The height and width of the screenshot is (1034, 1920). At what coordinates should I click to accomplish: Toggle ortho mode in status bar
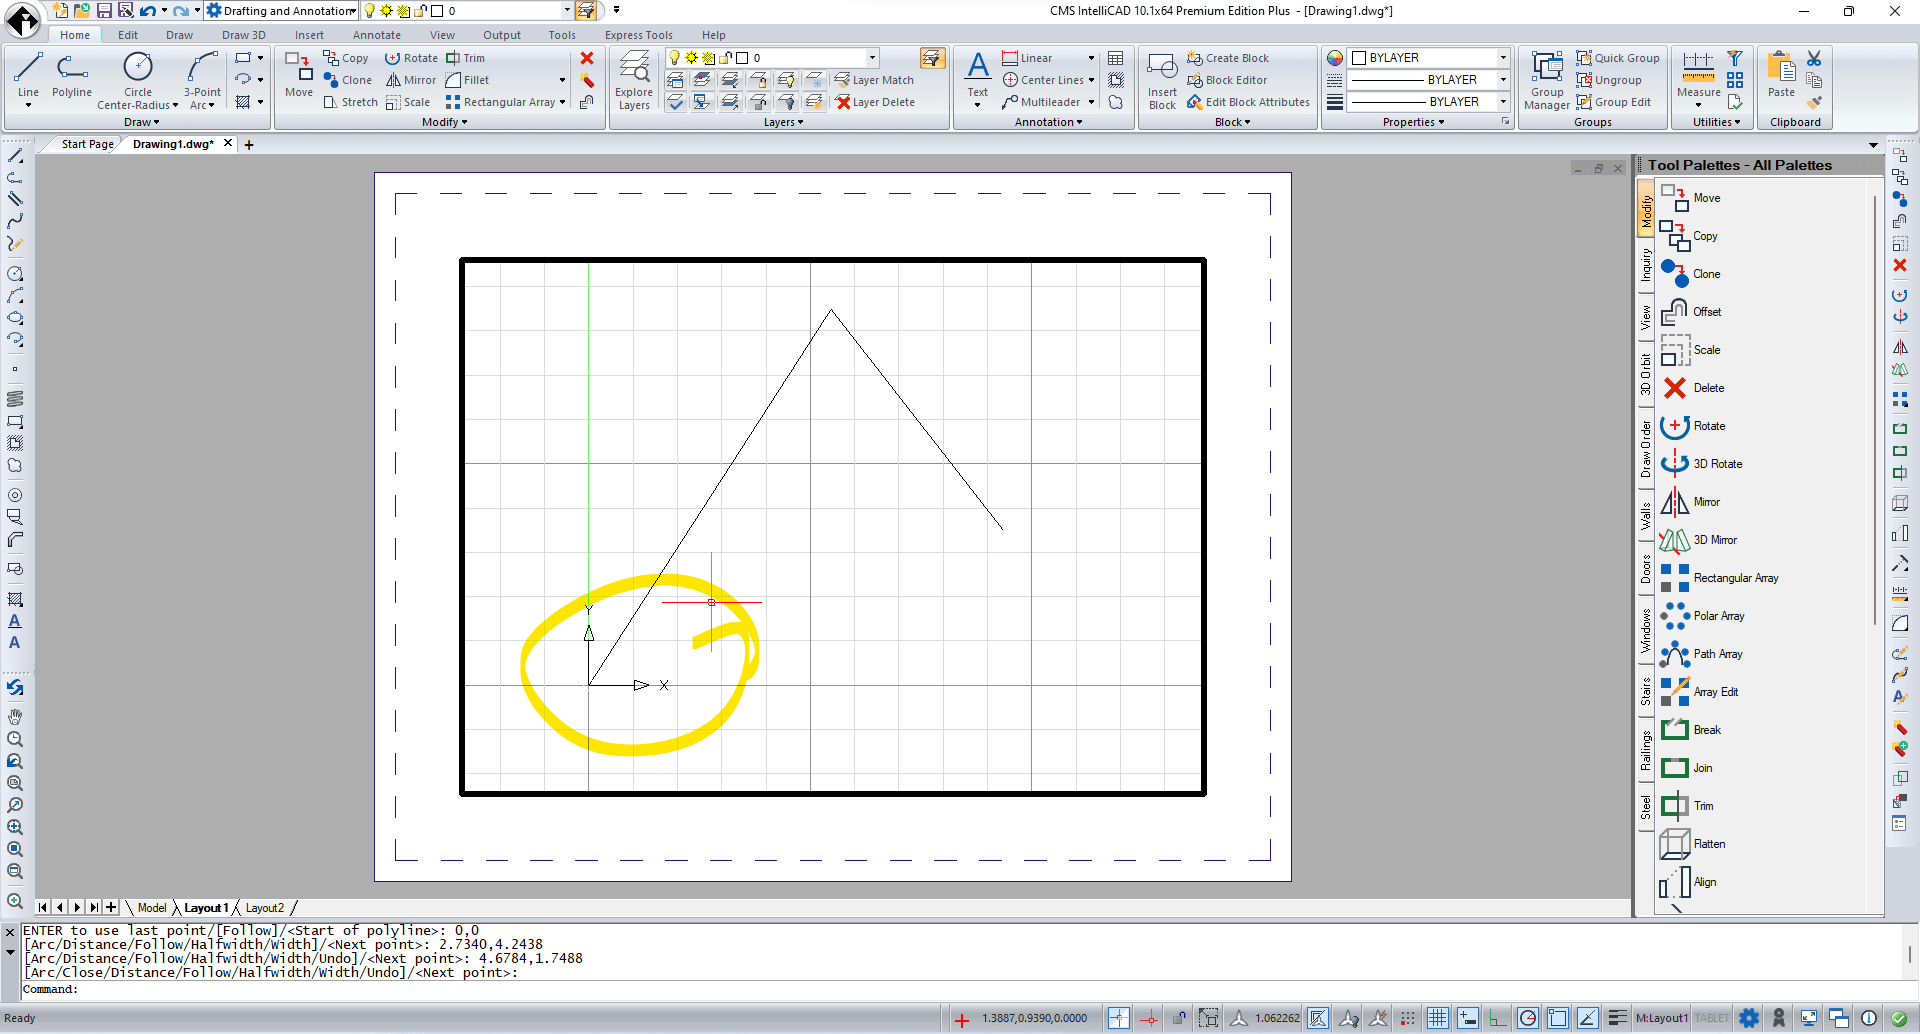1497,1018
